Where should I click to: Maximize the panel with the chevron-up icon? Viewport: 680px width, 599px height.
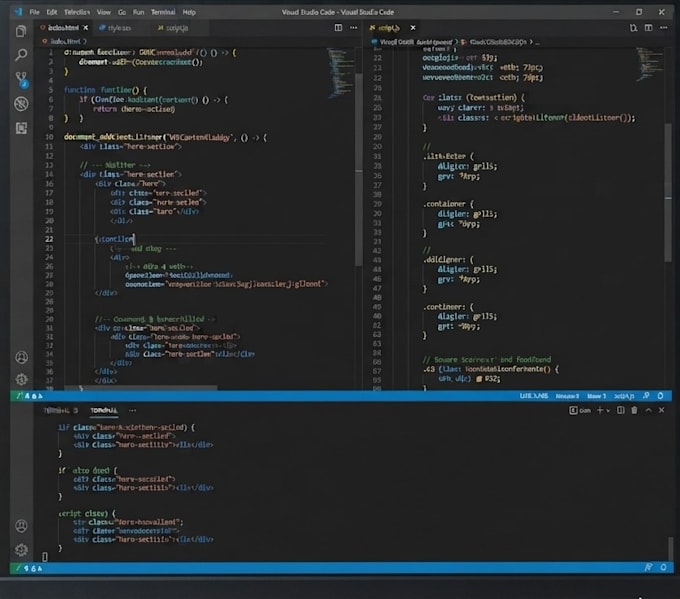point(648,410)
